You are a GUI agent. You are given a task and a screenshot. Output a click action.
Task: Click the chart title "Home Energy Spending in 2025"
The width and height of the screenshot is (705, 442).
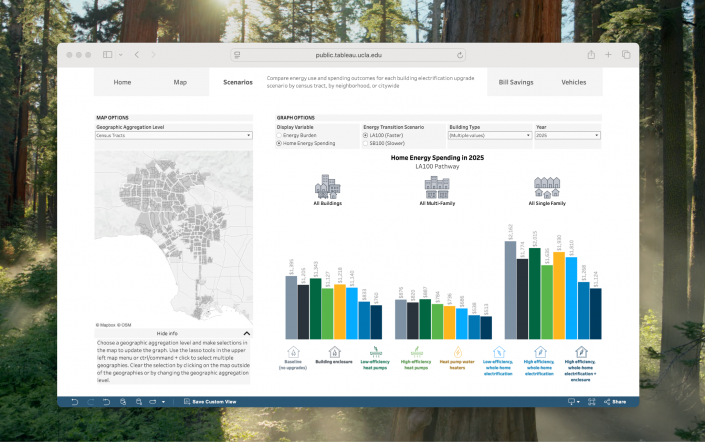(x=437, y=158)
